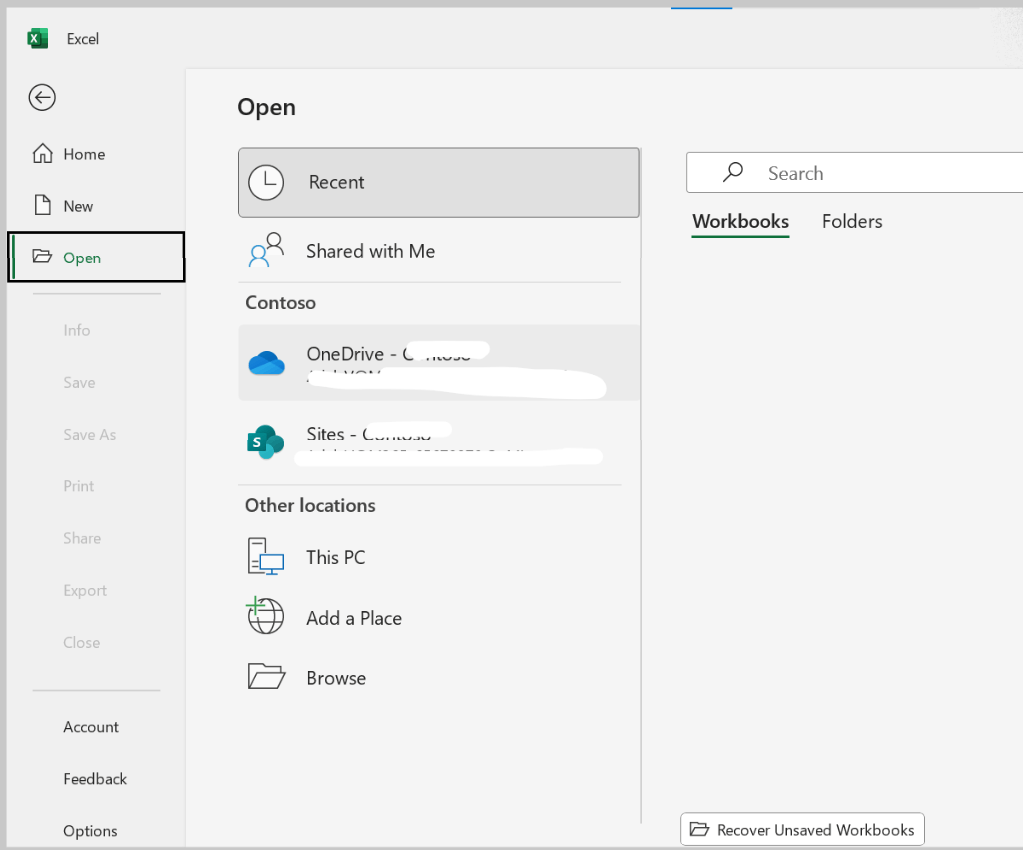
Task: Select the Info menu entry
Action: pos(76,330)
